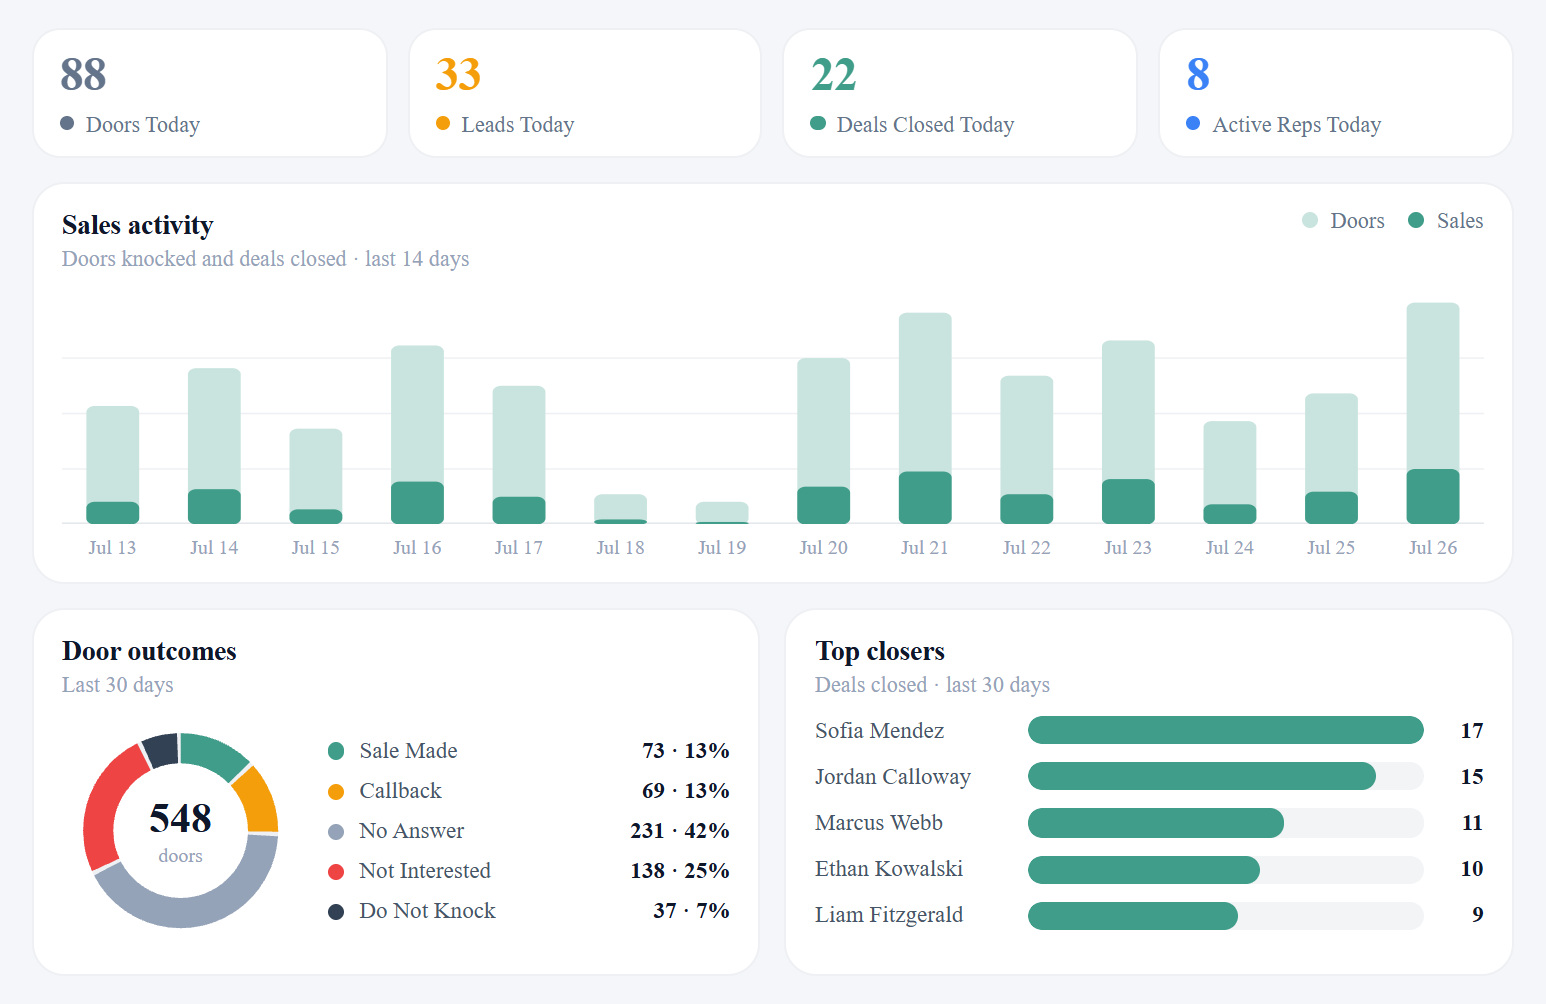Click the Doors Today stat card value 88
This screenshot has height=1004, width=1546.
83,75
